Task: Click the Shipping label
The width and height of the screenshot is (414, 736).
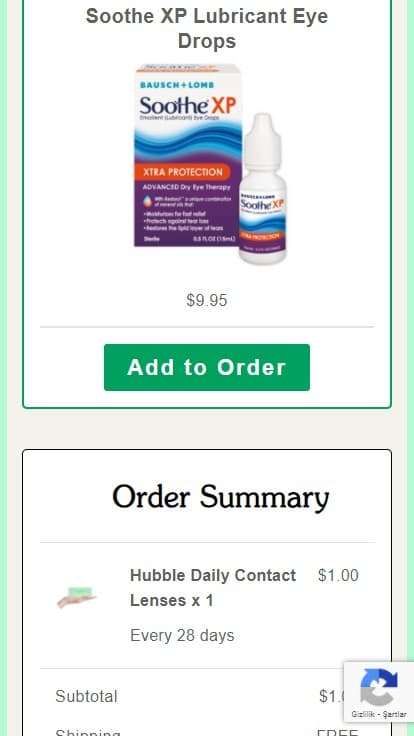Action: click(x=88, y=732)
